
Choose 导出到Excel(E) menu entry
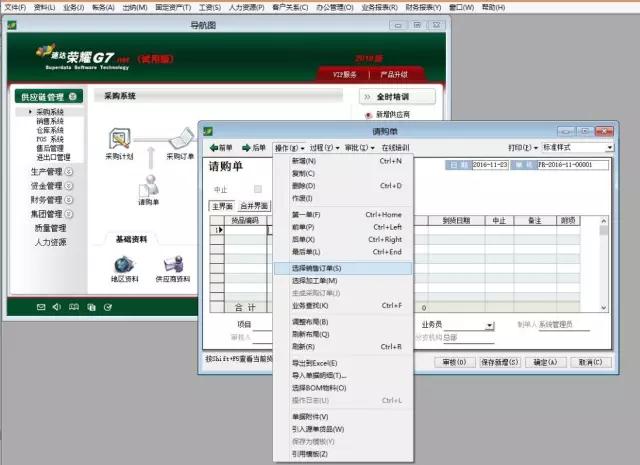coord(343,363)
